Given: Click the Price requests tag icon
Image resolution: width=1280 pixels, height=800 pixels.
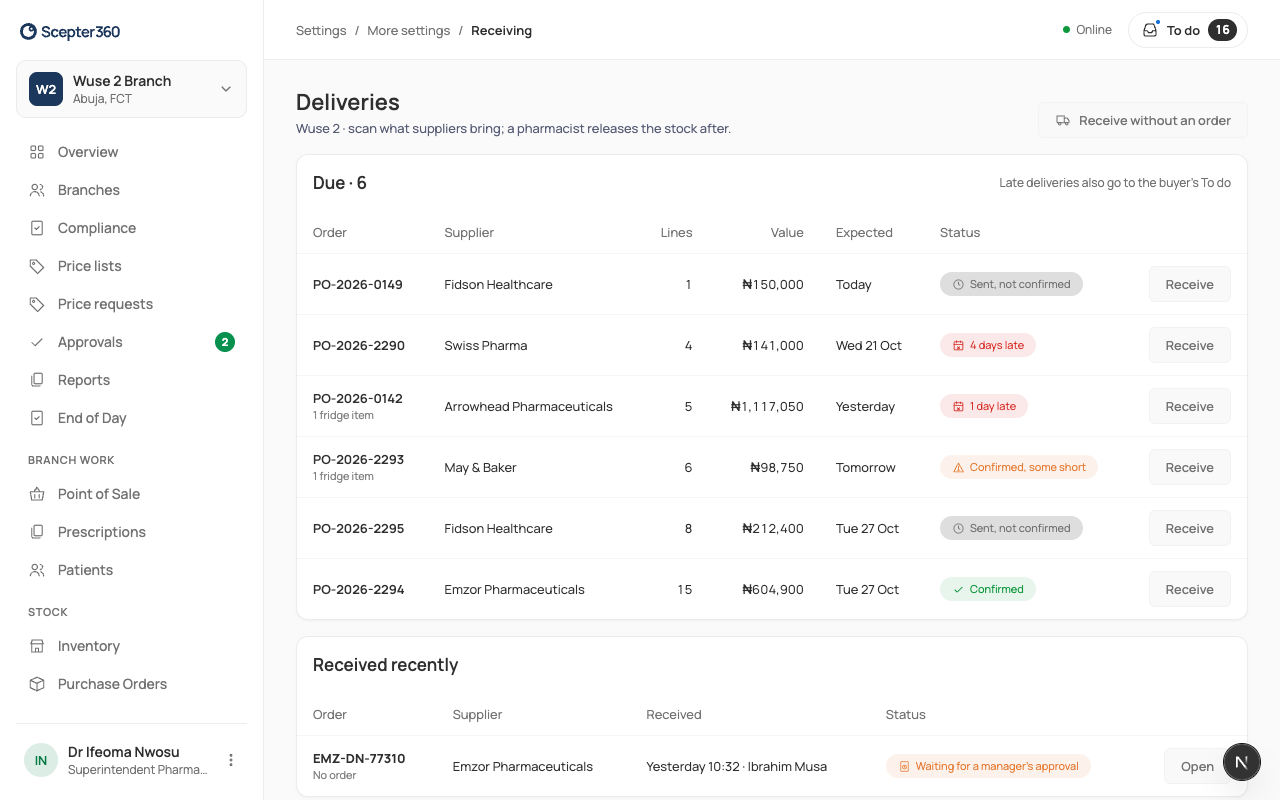Looking at the screenshot, I should coord(37,304).
